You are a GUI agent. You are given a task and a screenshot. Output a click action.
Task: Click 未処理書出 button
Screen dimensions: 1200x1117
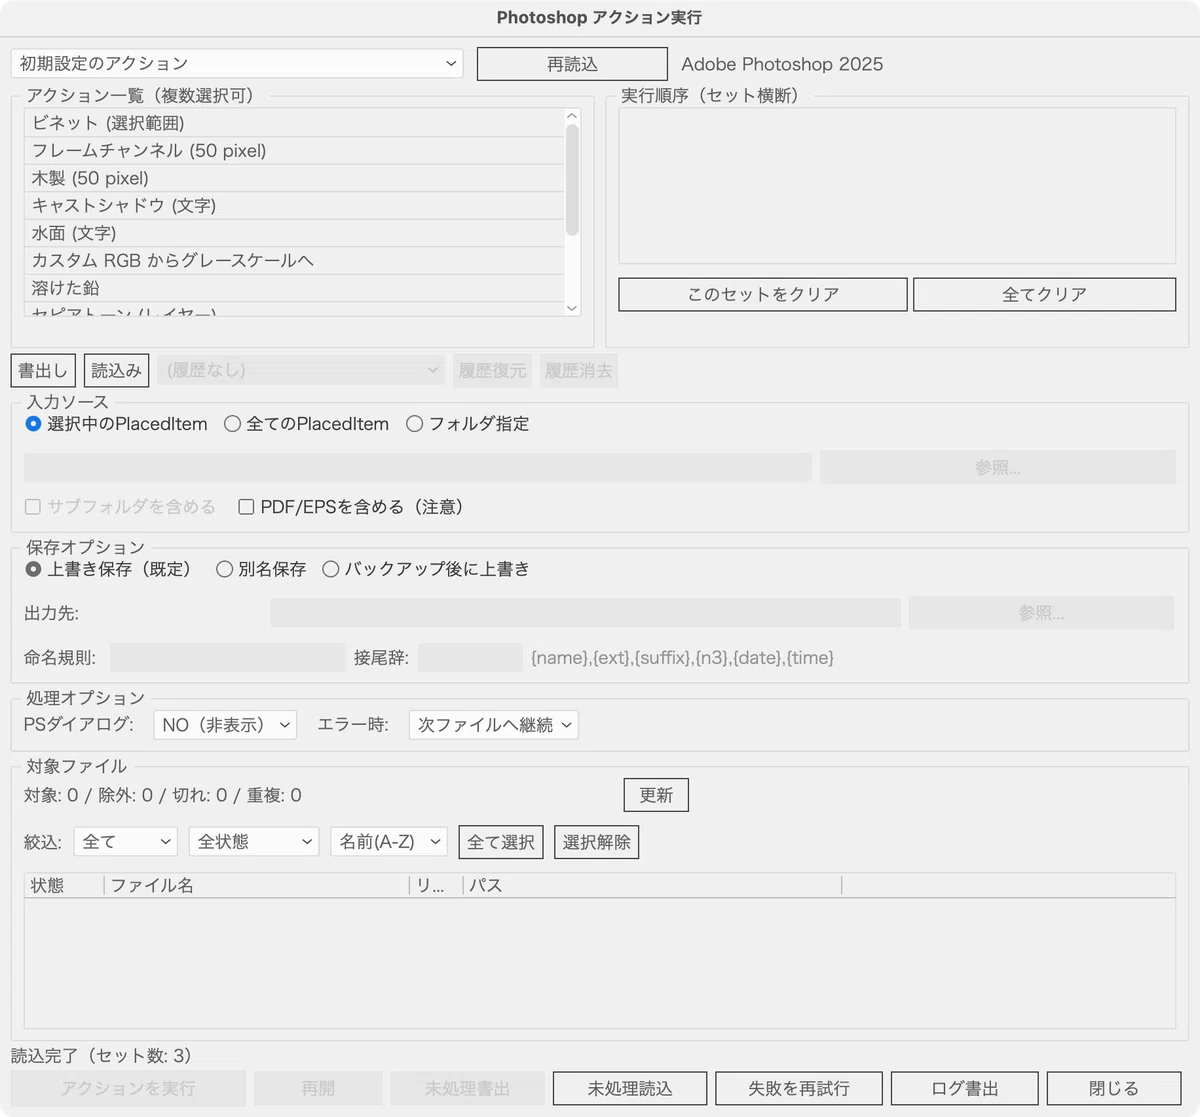[x=467, y=1088]
